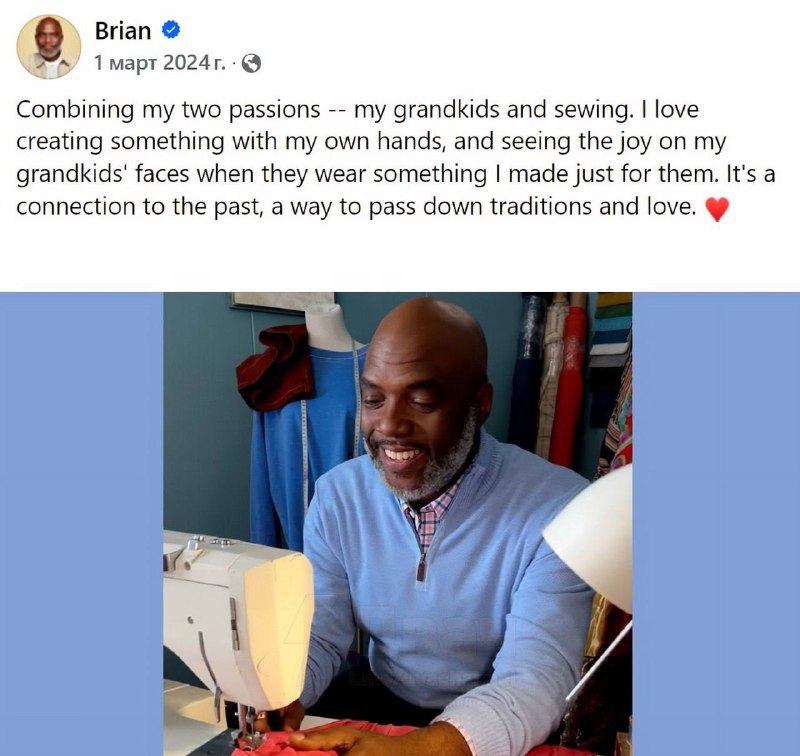Image resolution: width=800 pixels, height=756 pixels.
Task: Click the globe public audience icon
Action: click(251, 63)
